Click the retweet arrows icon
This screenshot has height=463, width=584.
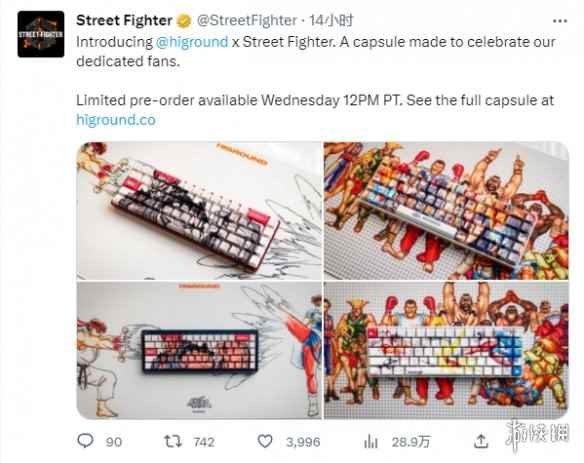(x=173, y=441)
